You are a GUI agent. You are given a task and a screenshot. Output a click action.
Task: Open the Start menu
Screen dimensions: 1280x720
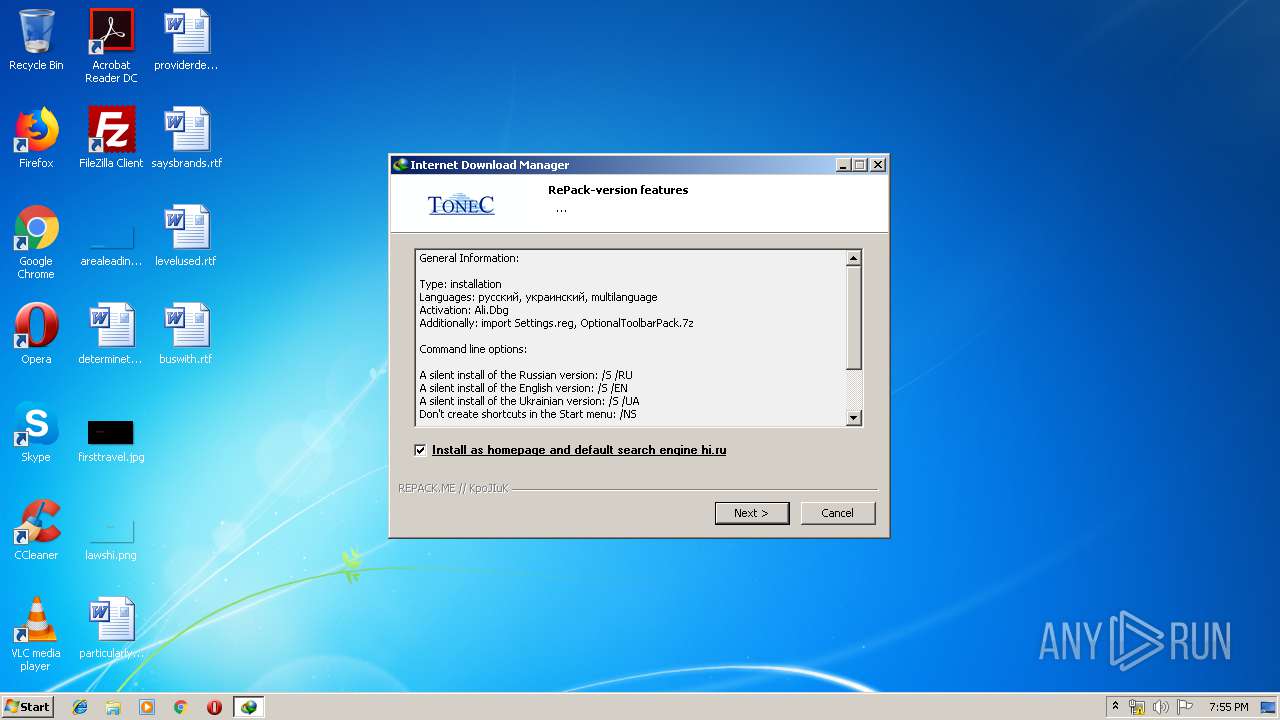[x=27, y=707]
